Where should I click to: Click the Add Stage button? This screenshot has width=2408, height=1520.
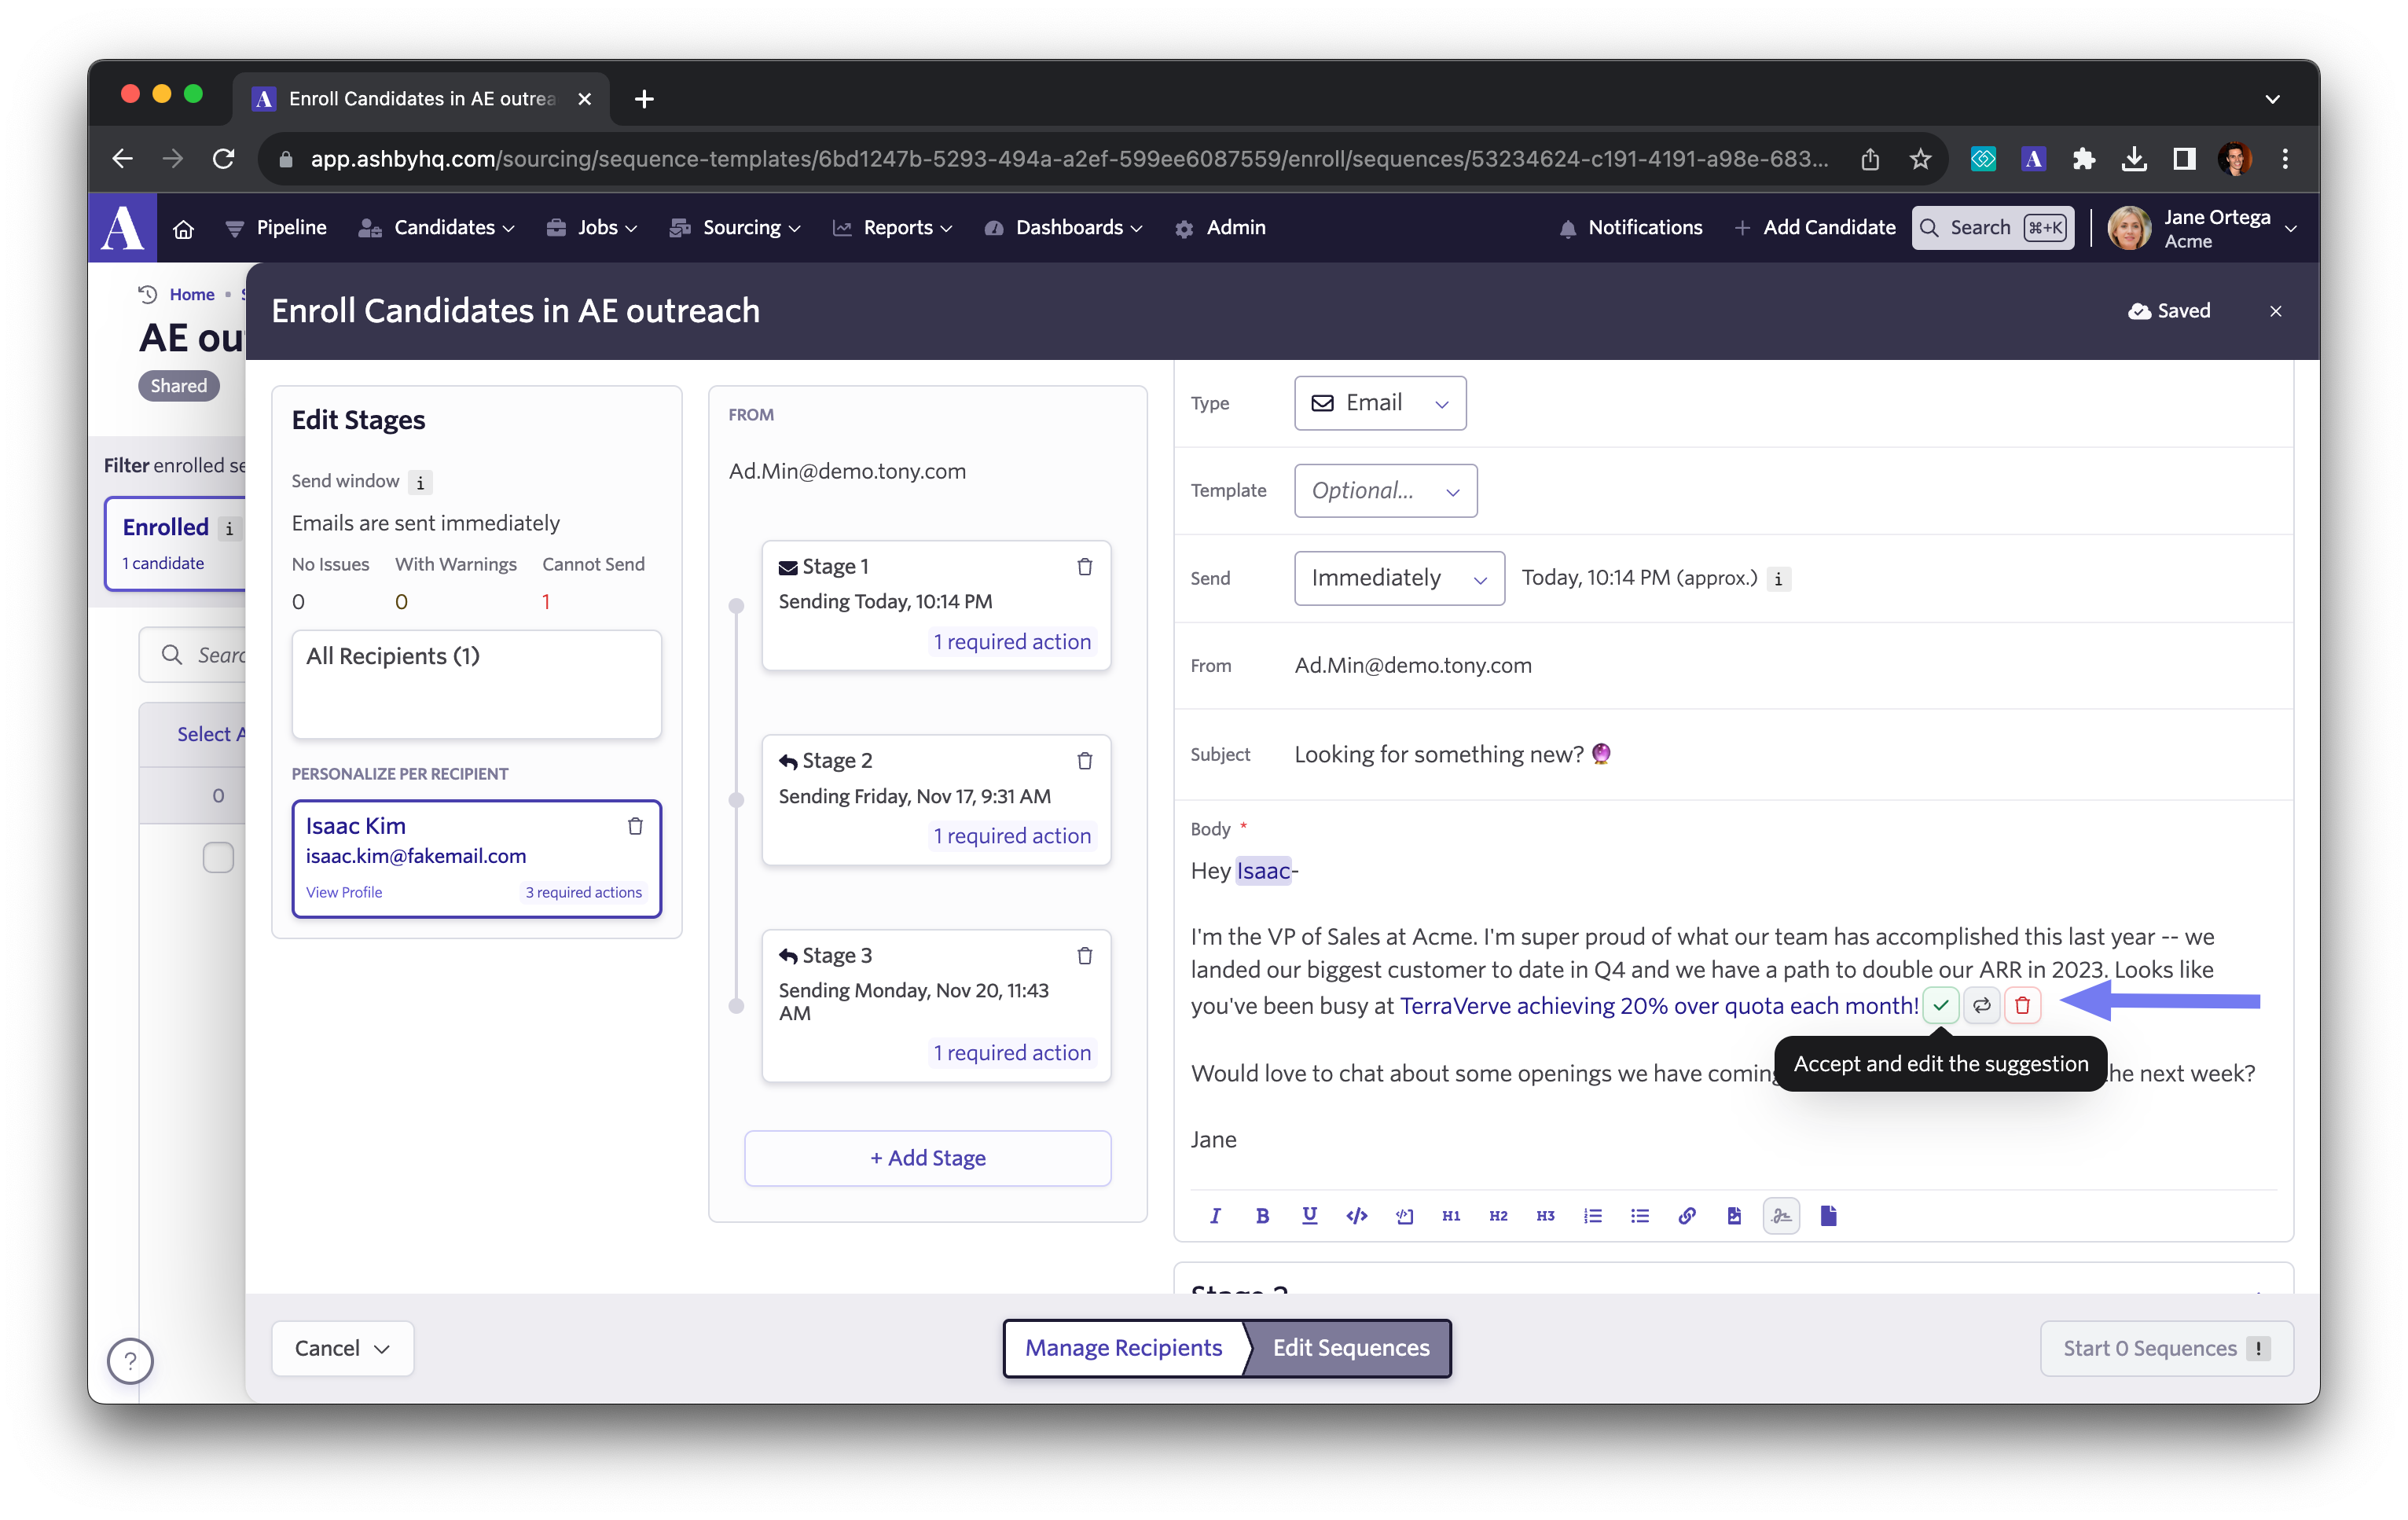click(927, 1158)
